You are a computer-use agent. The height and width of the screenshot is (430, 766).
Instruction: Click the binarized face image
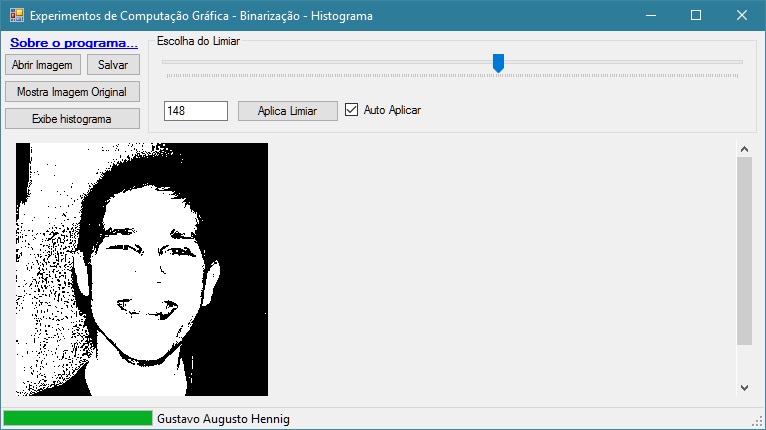coord(142,269)
